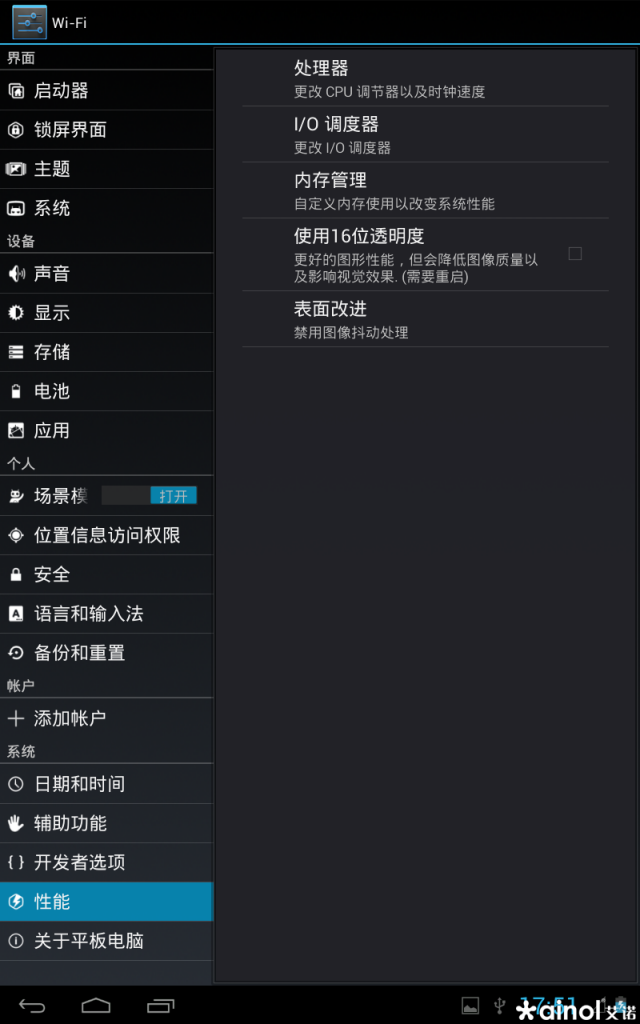This screenshot has height=1024, width=640.
Task: Open the I/O 调度器 option
Action: (x=425, y=135)
